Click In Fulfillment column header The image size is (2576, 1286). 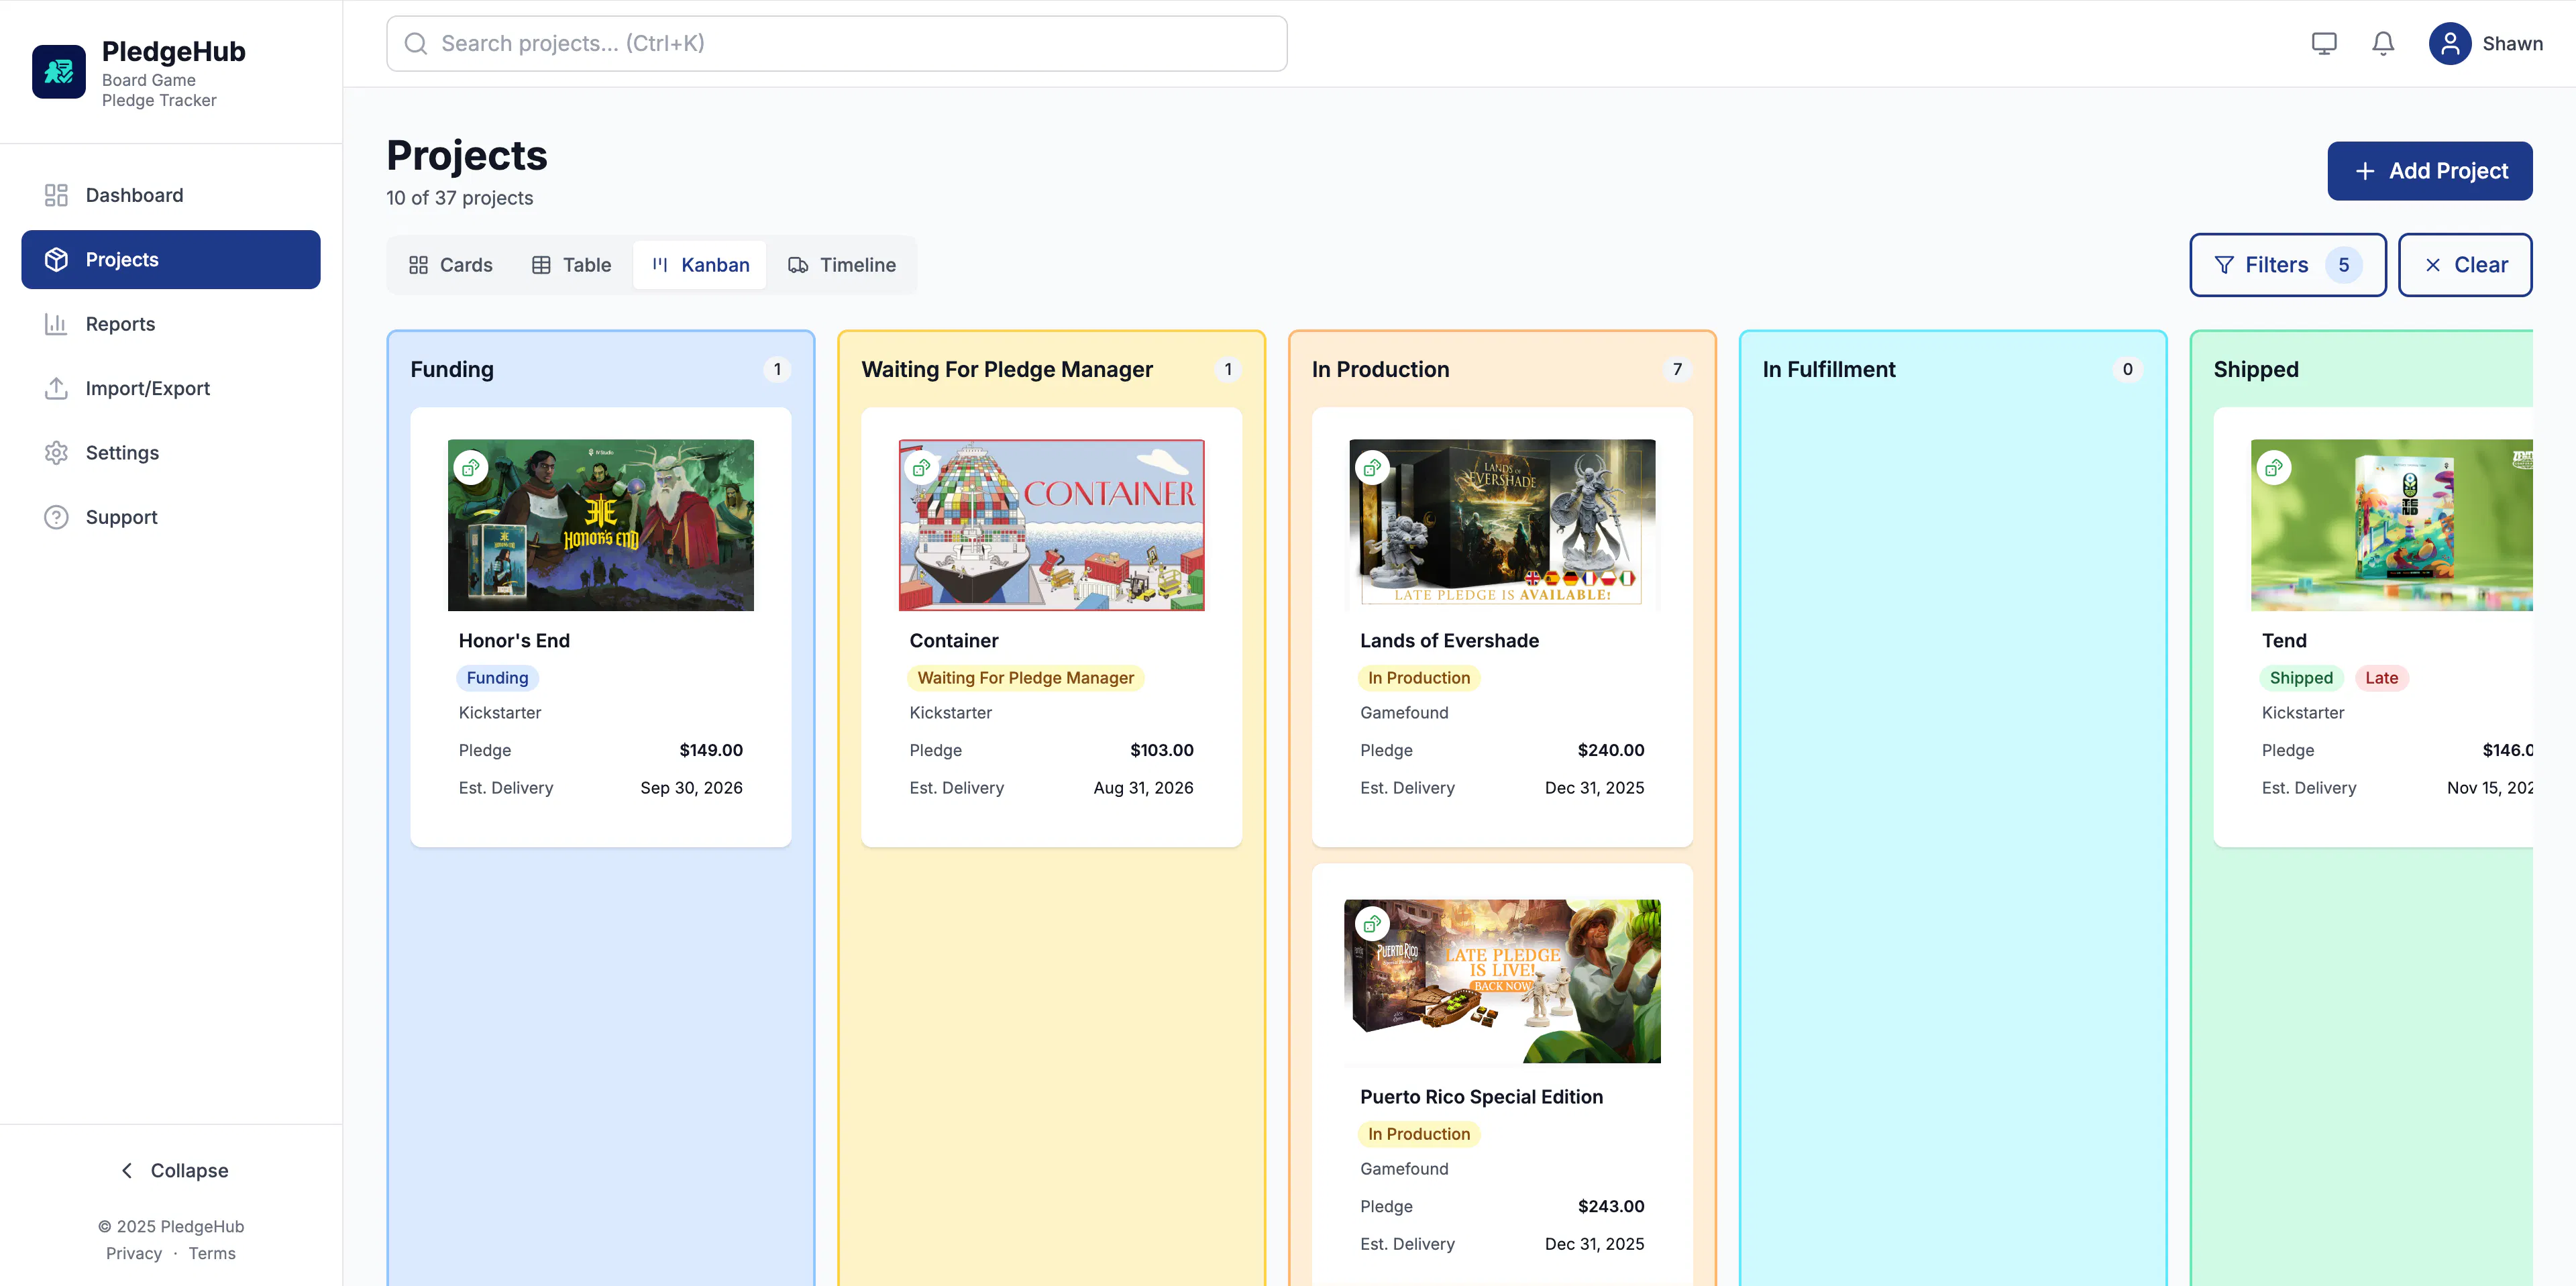[x=1829, y=370]
